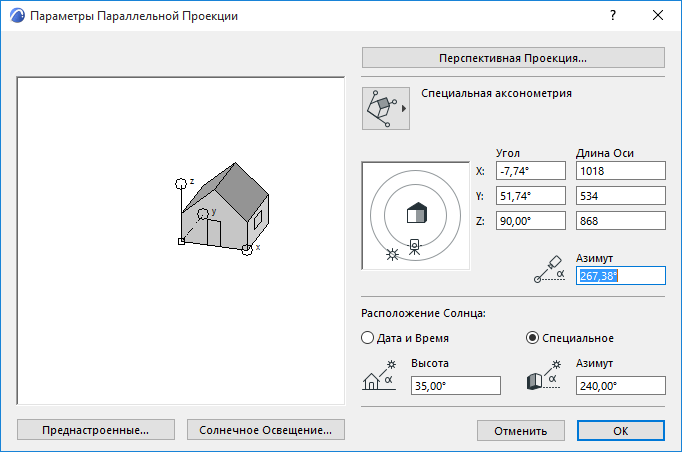Open the Преднастроенные presets
The width and height of the screenshot is (682, 452).
(96, 430)
